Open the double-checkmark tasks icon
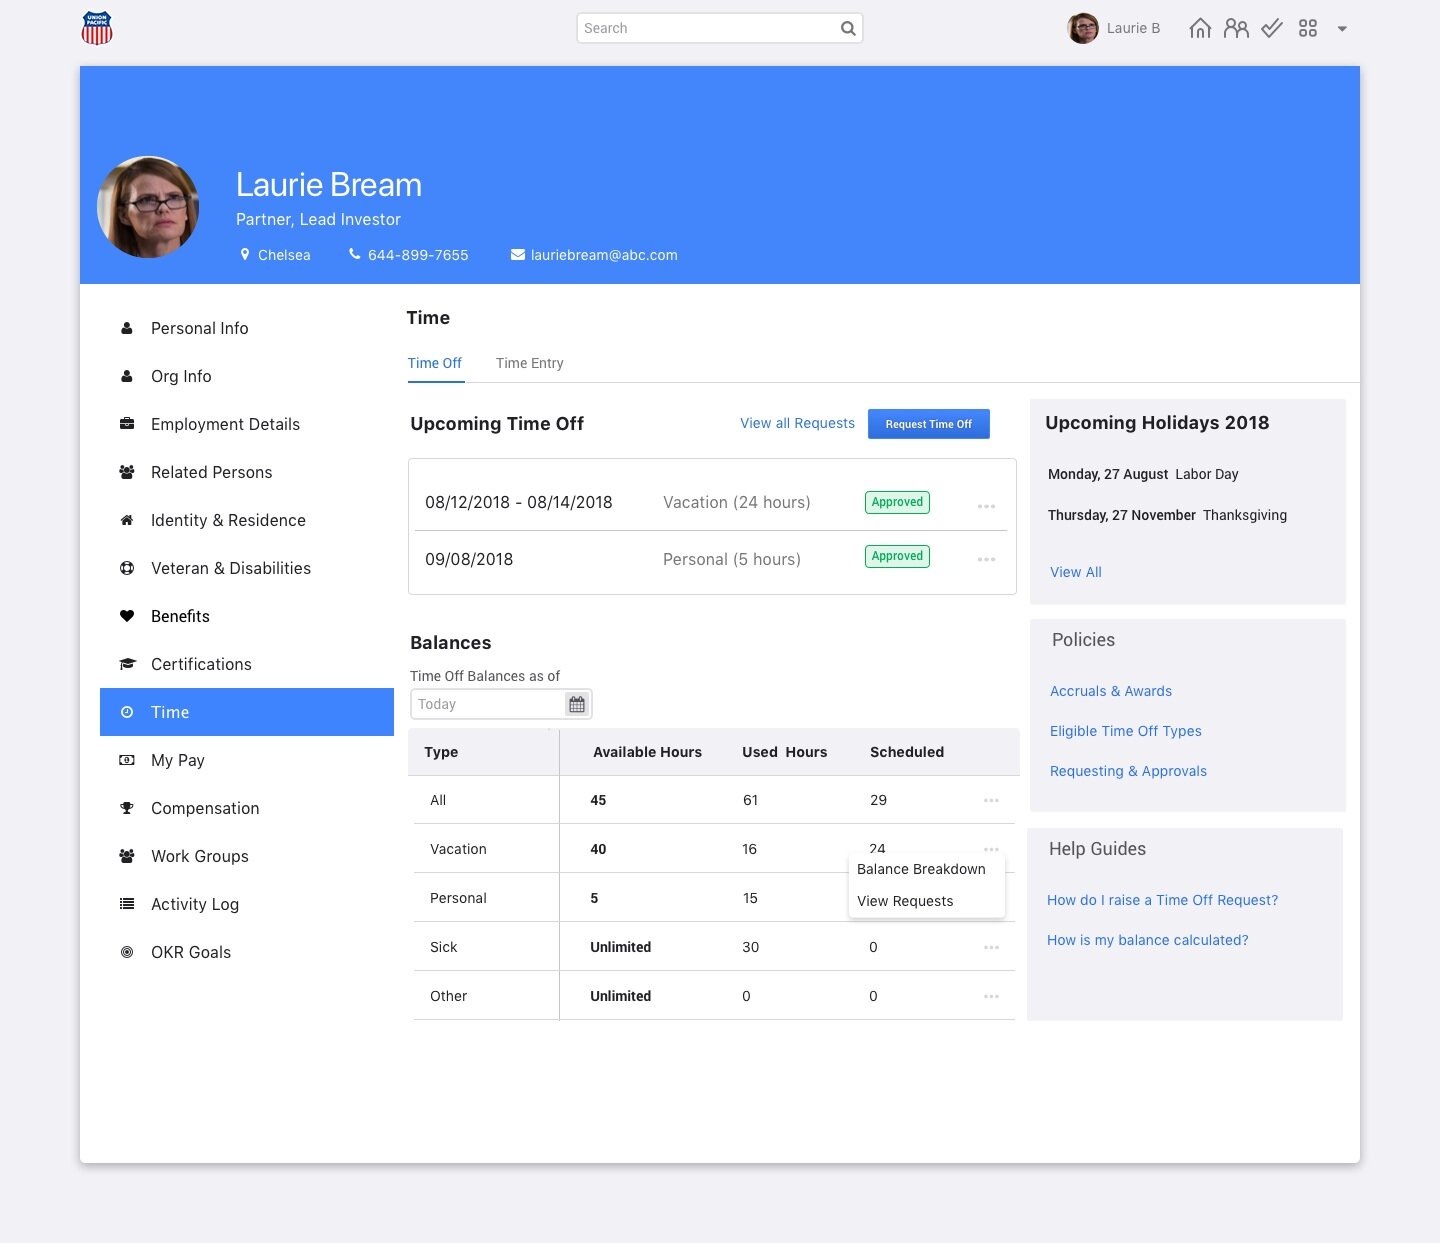Image resolution: width=1440 pixels, height=1243 pixels. [x=1272, y=28]
